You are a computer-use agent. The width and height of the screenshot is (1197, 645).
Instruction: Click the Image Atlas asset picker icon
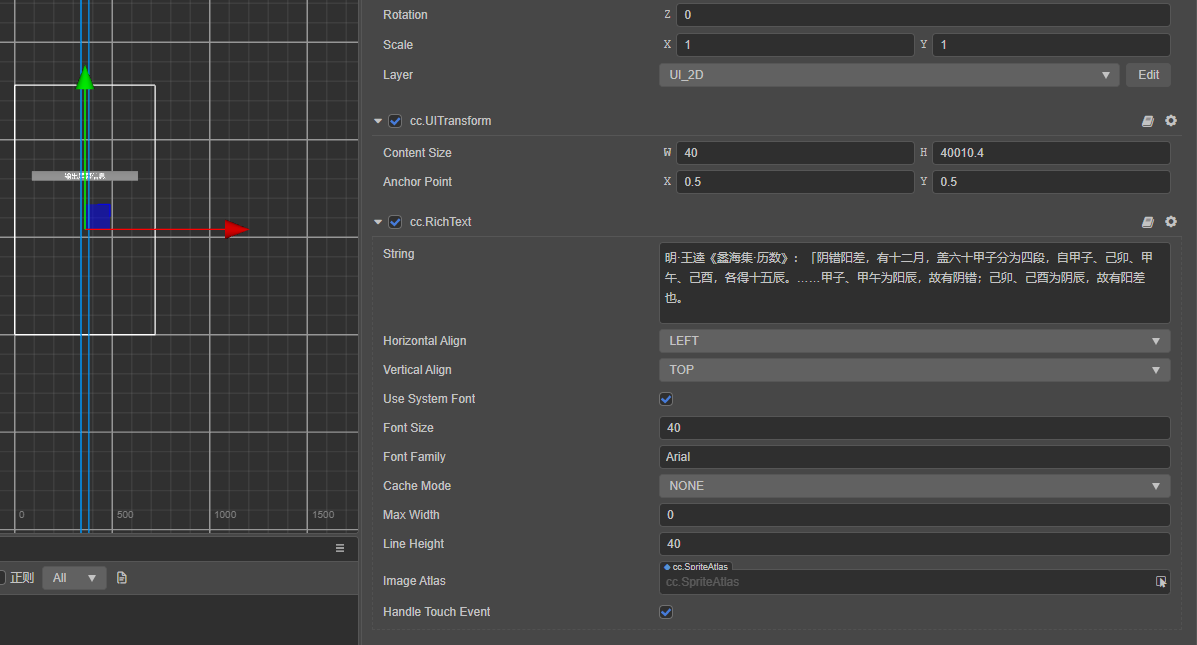(x=1160, y=582)
